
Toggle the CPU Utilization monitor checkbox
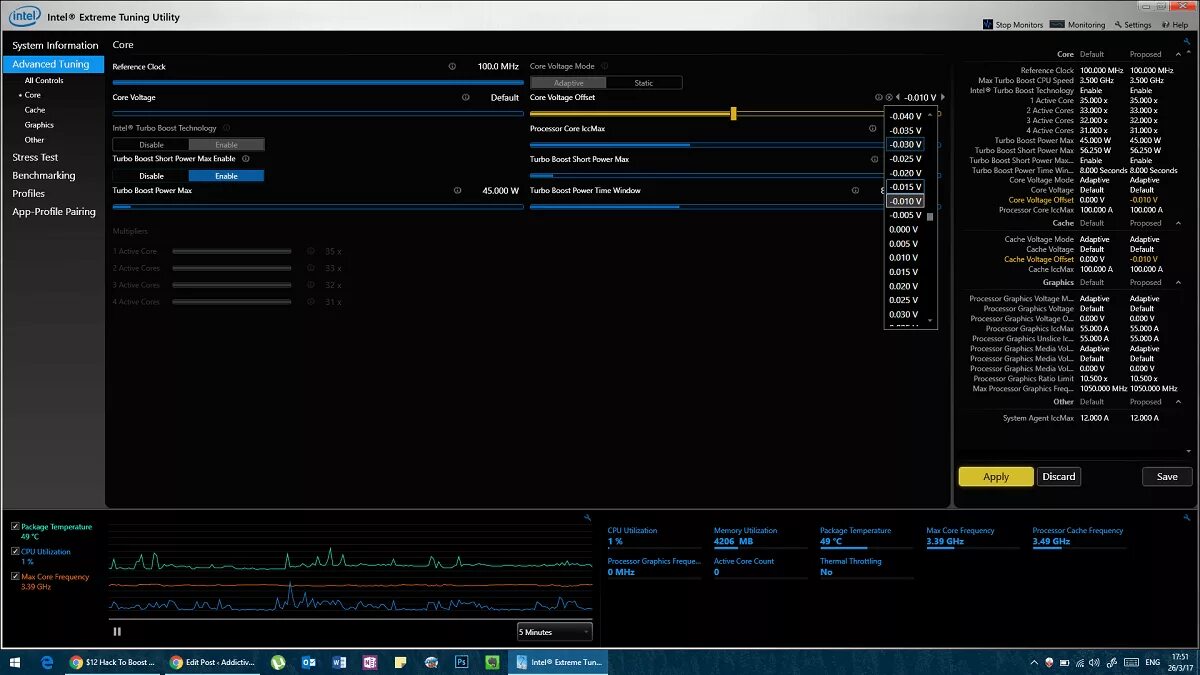[x=14, y=551]
